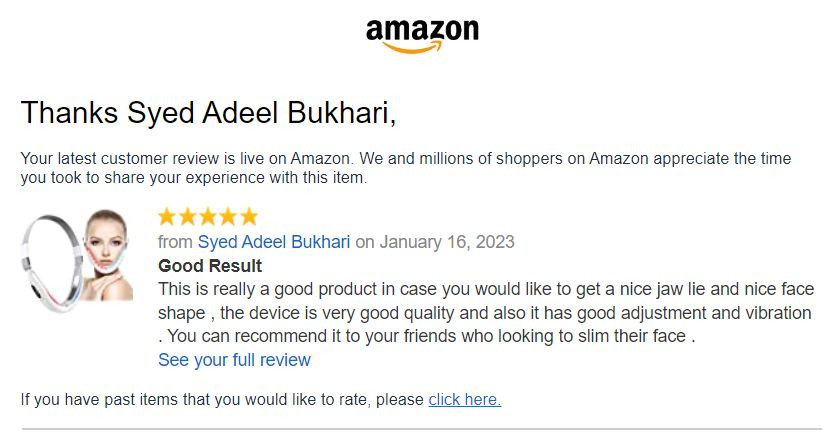The height and width of the screenshot is (444, 837).
Task: Click the white V-face strap device image
Action: tap(51, 263)
